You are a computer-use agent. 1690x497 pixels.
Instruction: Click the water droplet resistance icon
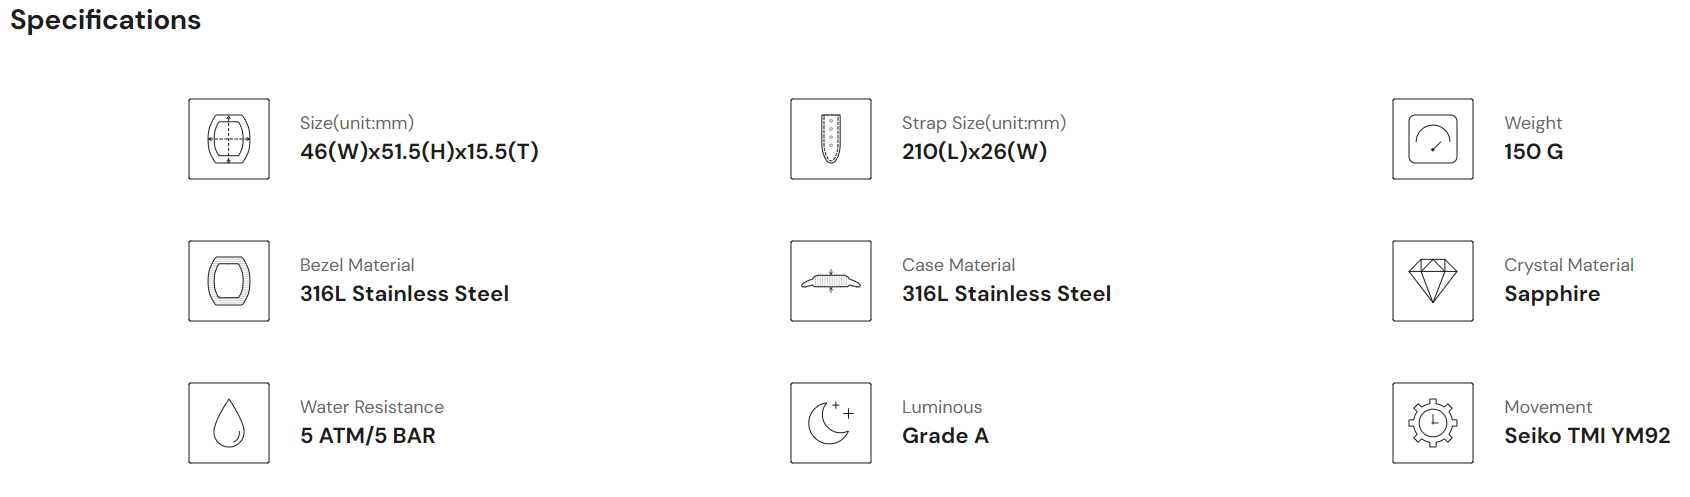pos(229,423)
